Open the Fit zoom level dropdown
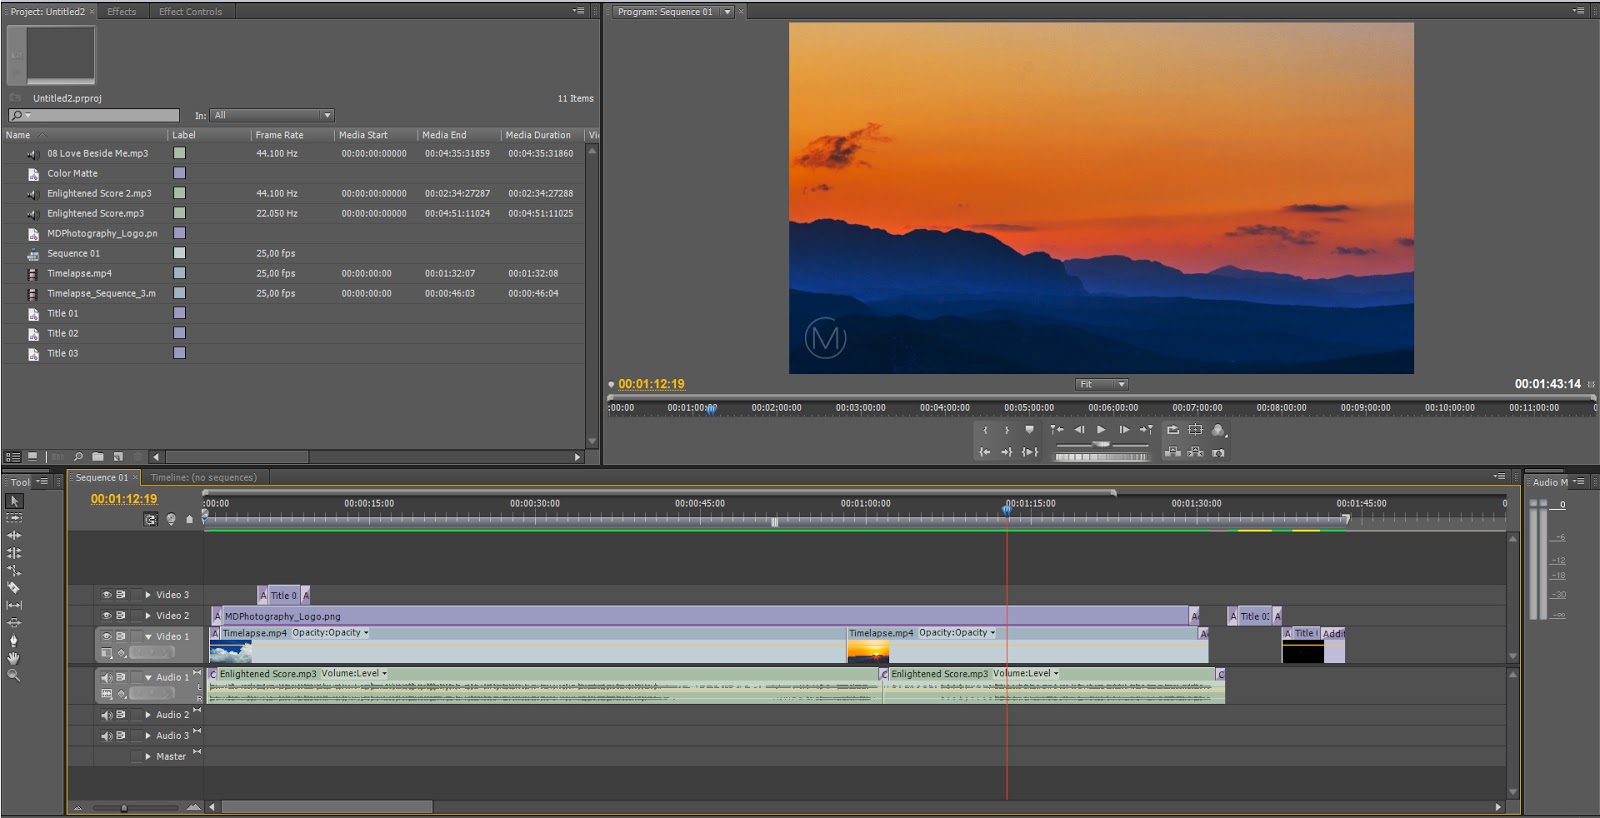This screenshot has width=1600, height=818. [1101, 384]
